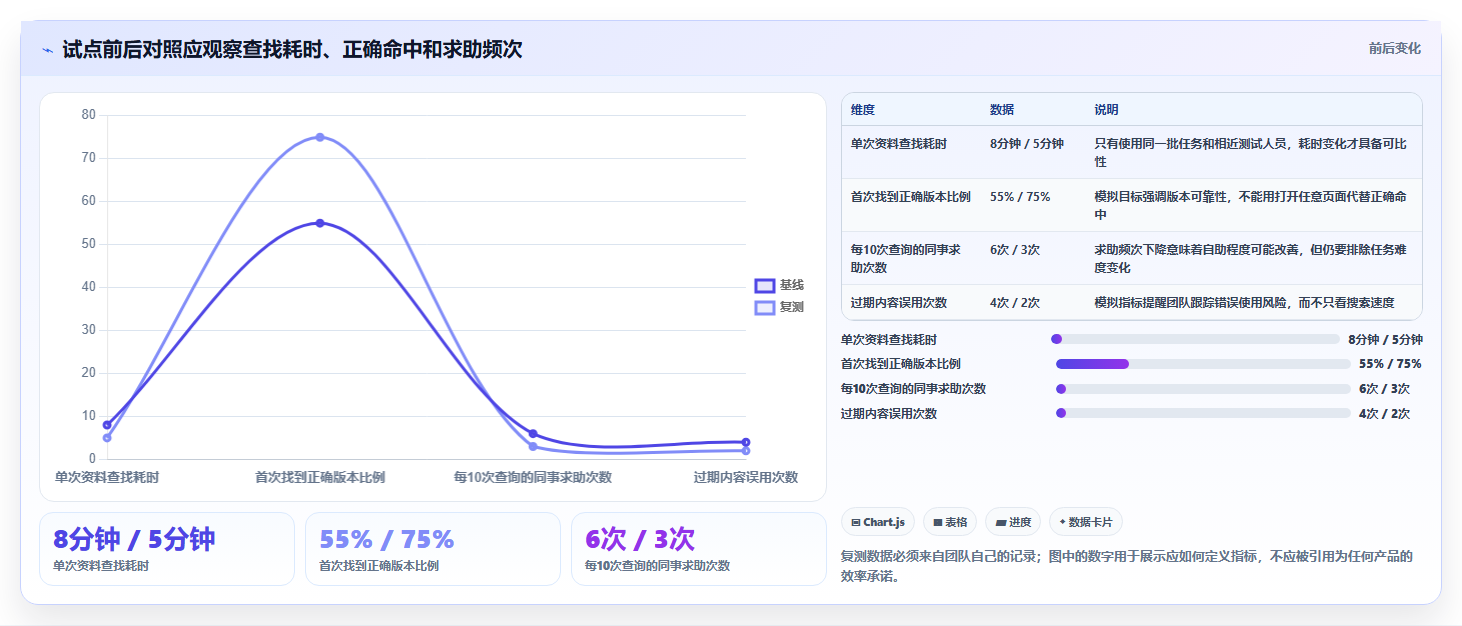Click the y-axis value 80
Screen dimensions: 1462x626
[88, 115]
